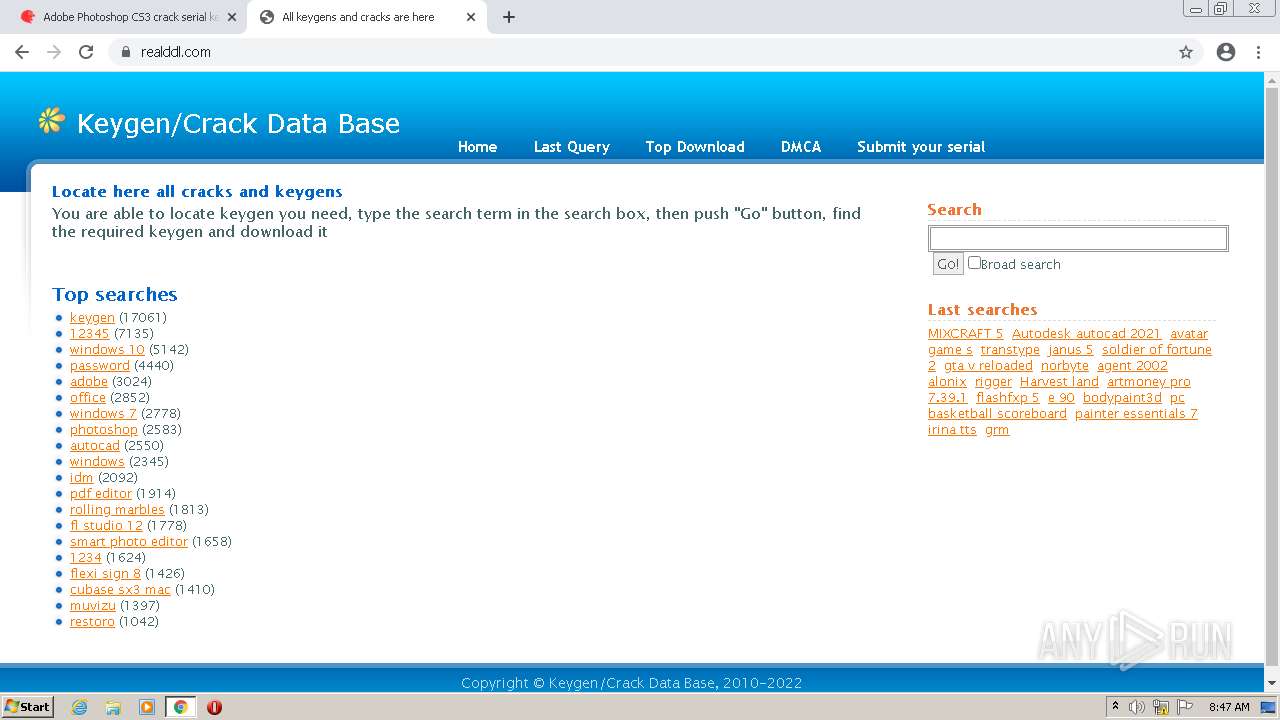Open the cubase sx3 mac link
The image size is (1280, 720).
click(x=120, y=590)
